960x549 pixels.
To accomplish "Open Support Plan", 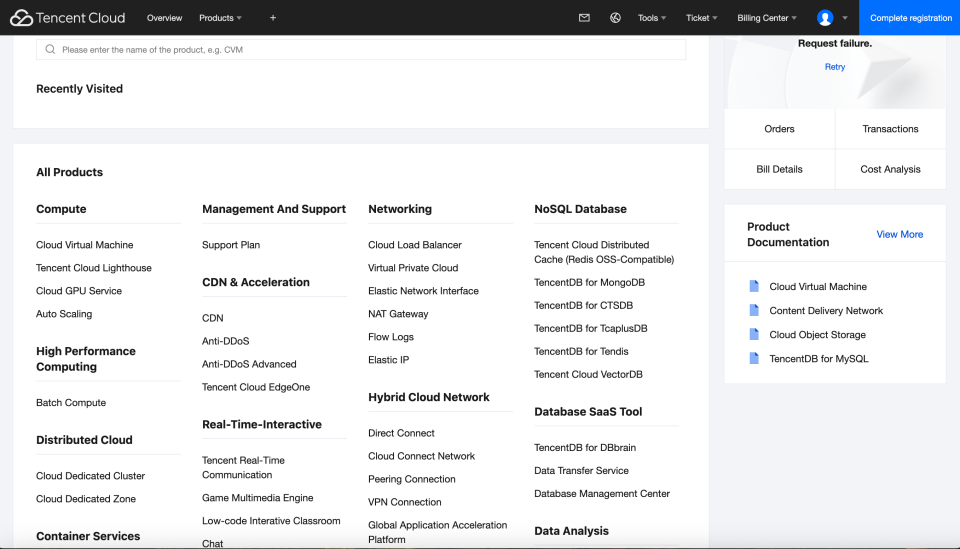I will click(231, 245).
